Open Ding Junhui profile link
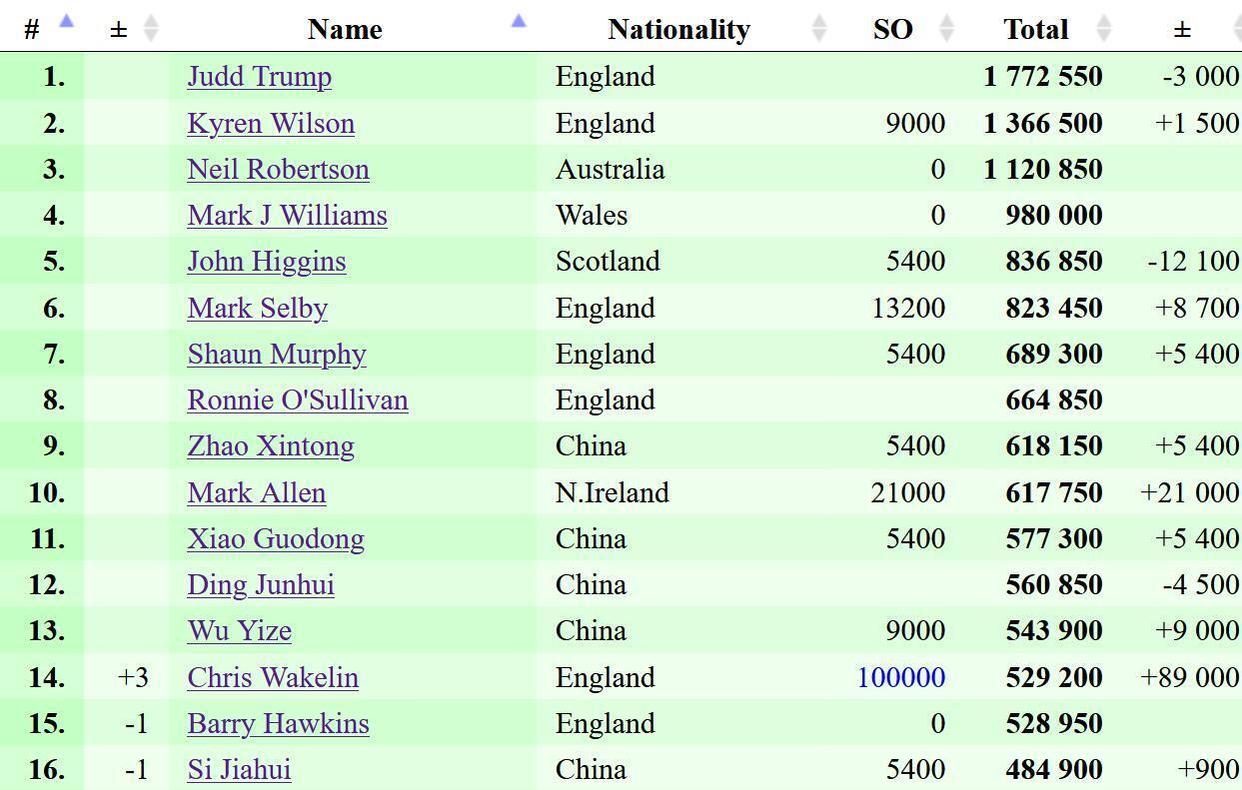The image size is (1242, 790). (x=260, y=585)
